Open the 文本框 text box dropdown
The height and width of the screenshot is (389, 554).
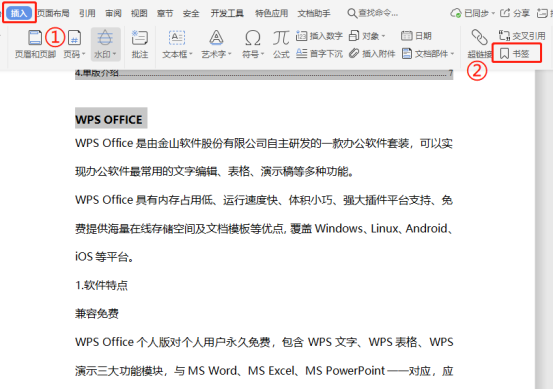pyautogui.click(x=177, y=44)
